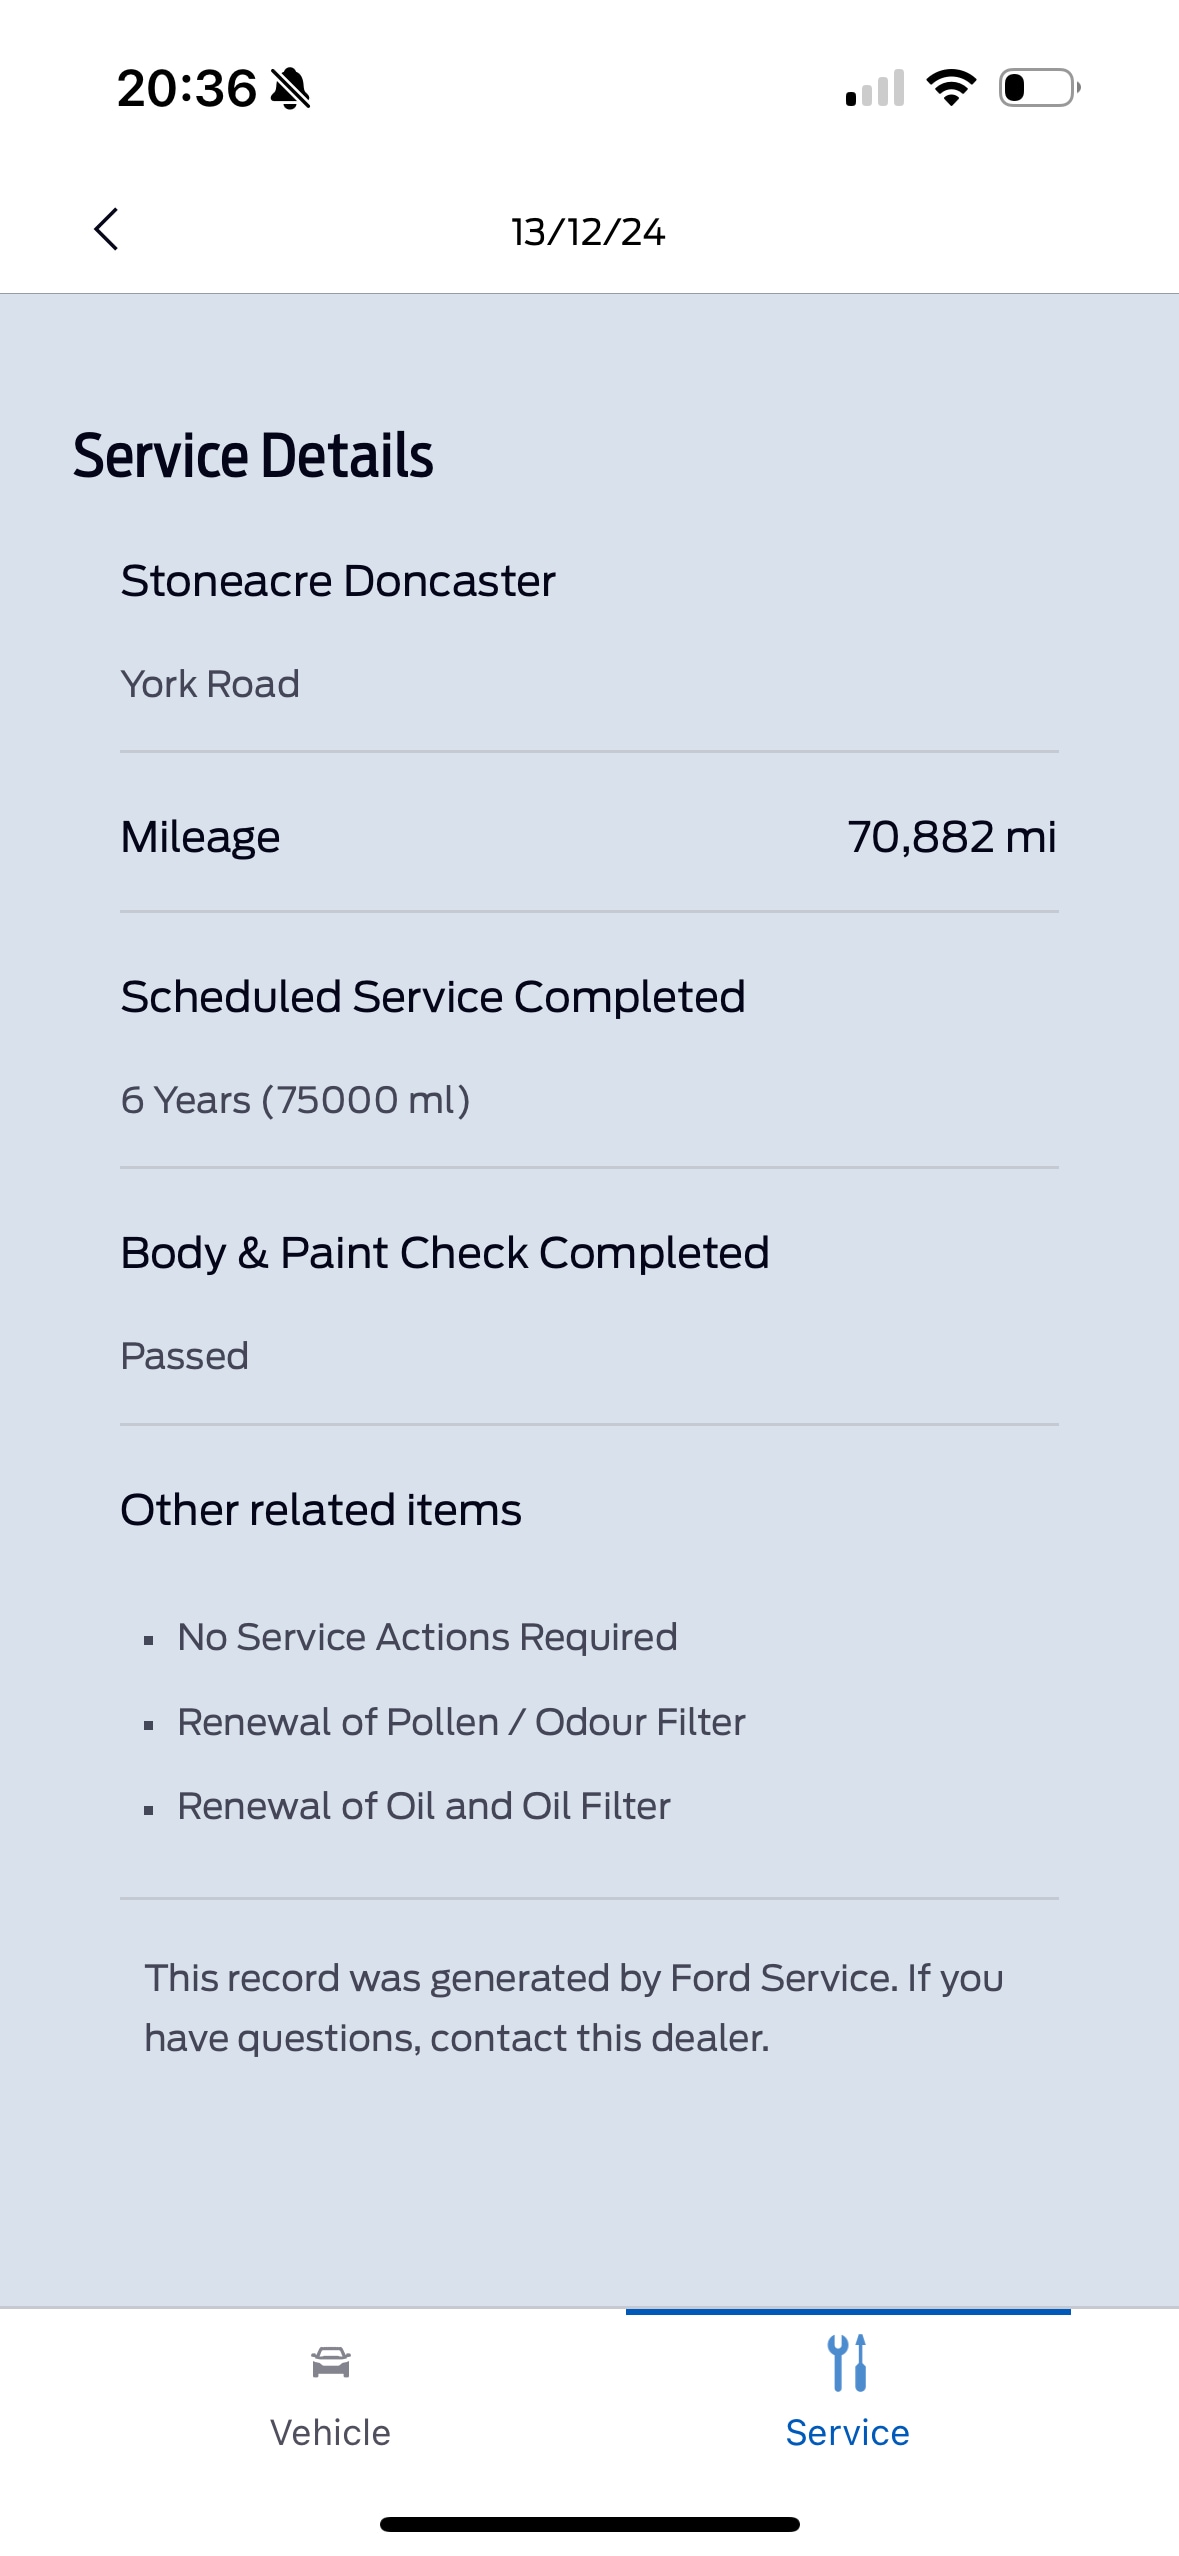
Task: Tap the 13/12/24 date title
Action: (x=588, y=232)
